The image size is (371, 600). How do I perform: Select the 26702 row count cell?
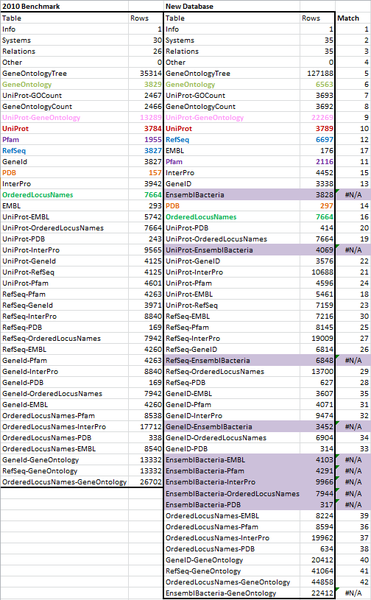click(x=146, y=482)
